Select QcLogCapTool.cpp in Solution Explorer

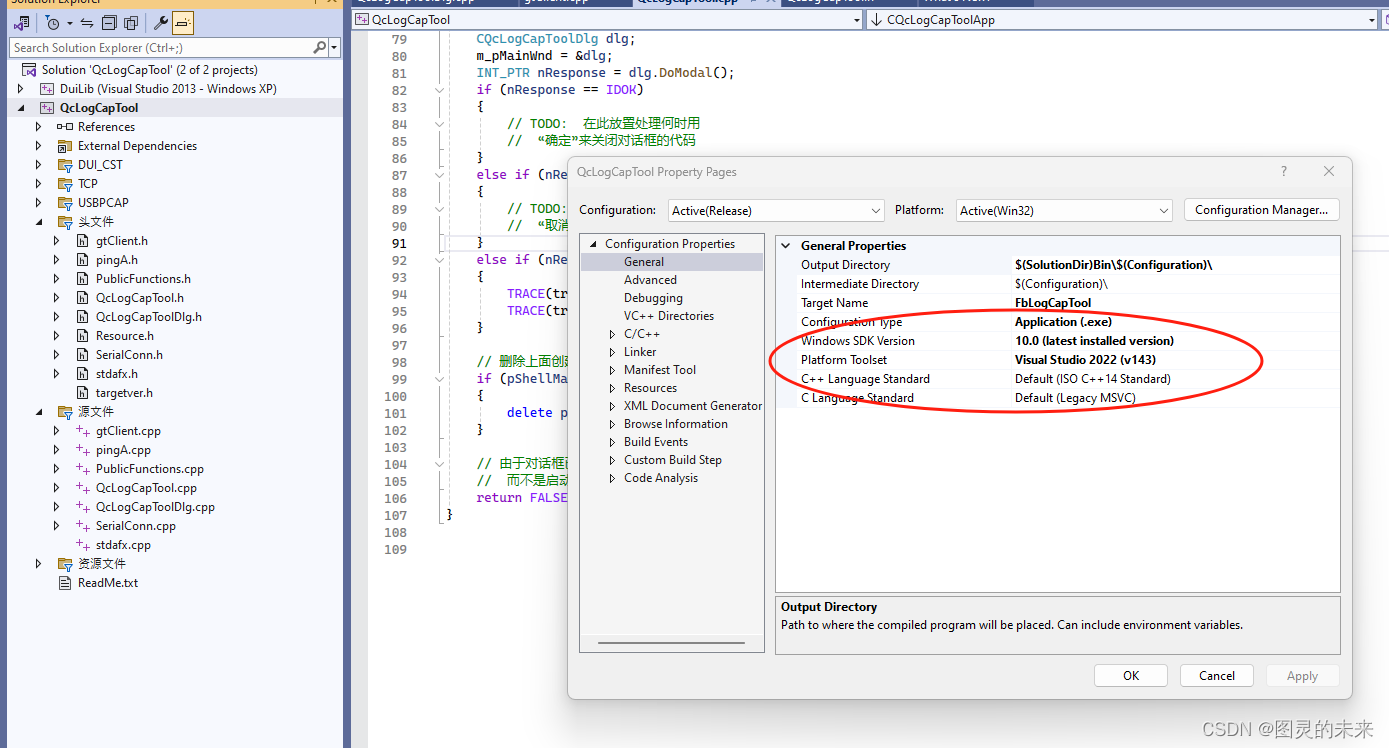tap(146, 488)
